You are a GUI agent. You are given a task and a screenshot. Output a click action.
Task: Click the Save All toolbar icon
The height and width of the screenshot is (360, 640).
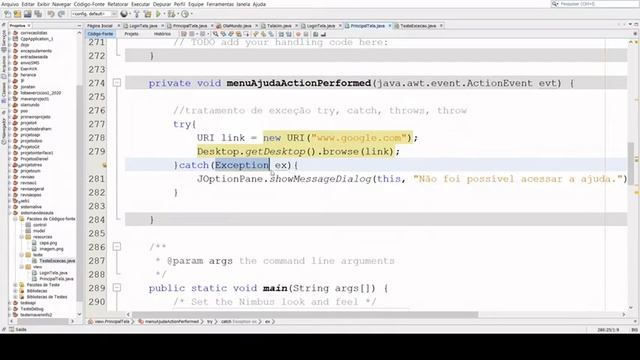point(38,14)
